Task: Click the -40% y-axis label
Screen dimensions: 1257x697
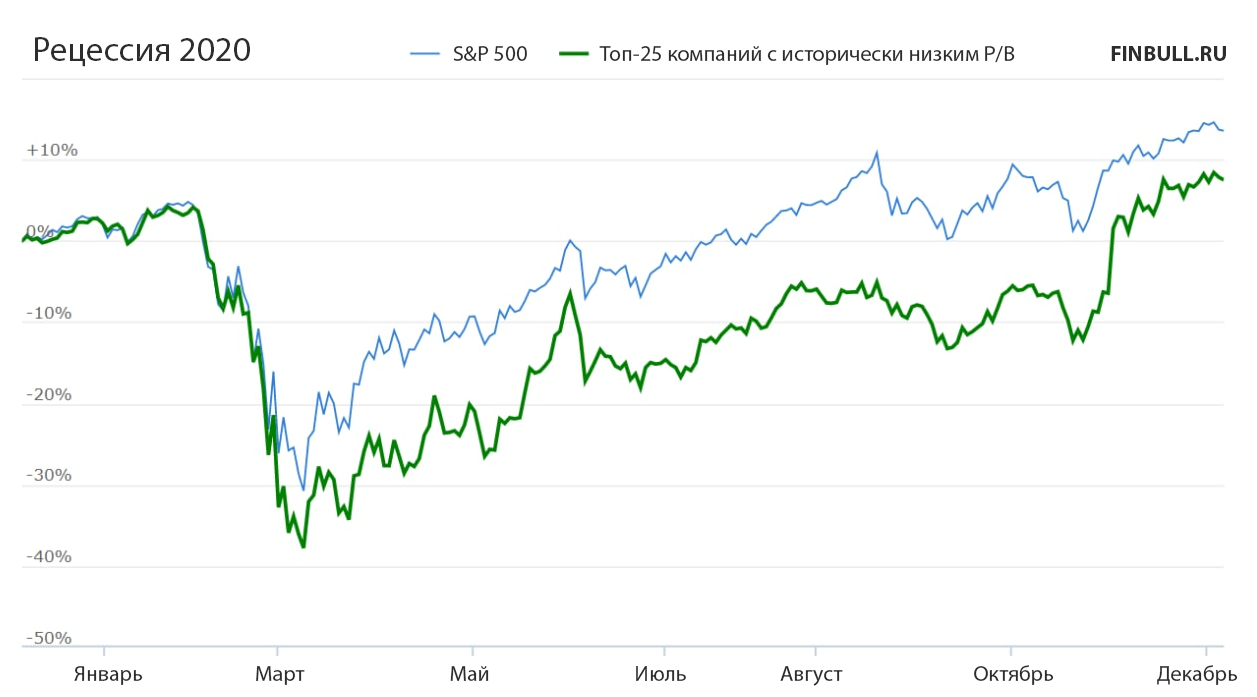Action: [x=49, y=557]
